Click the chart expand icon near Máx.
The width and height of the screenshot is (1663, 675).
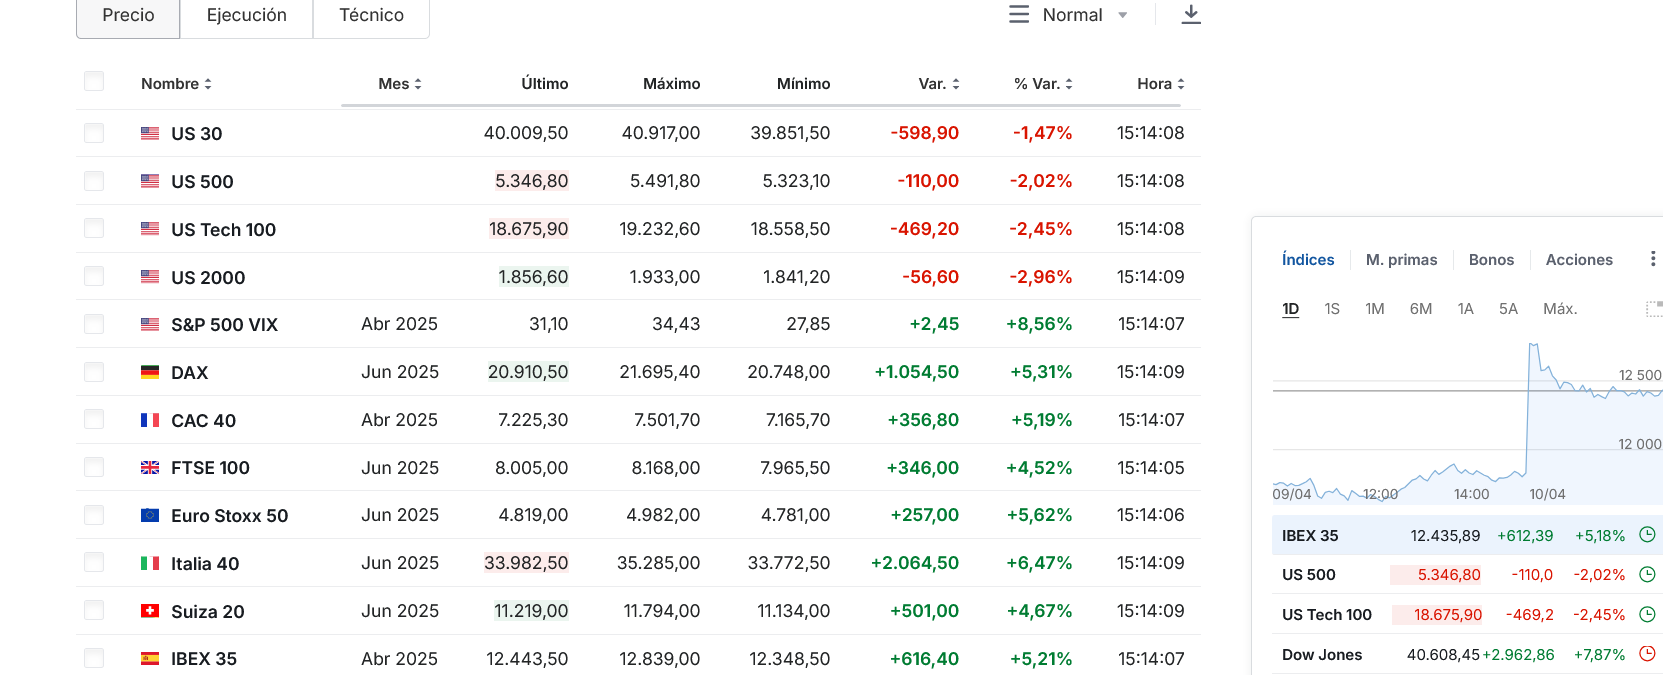click(x=1654, y=308)
